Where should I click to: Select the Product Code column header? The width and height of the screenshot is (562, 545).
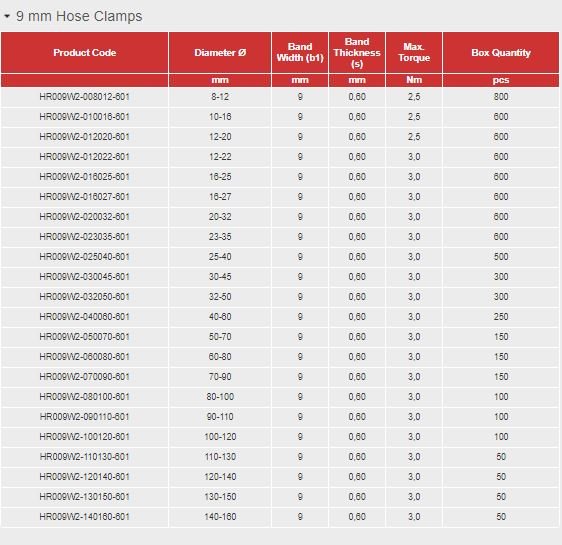pos(85,53)
